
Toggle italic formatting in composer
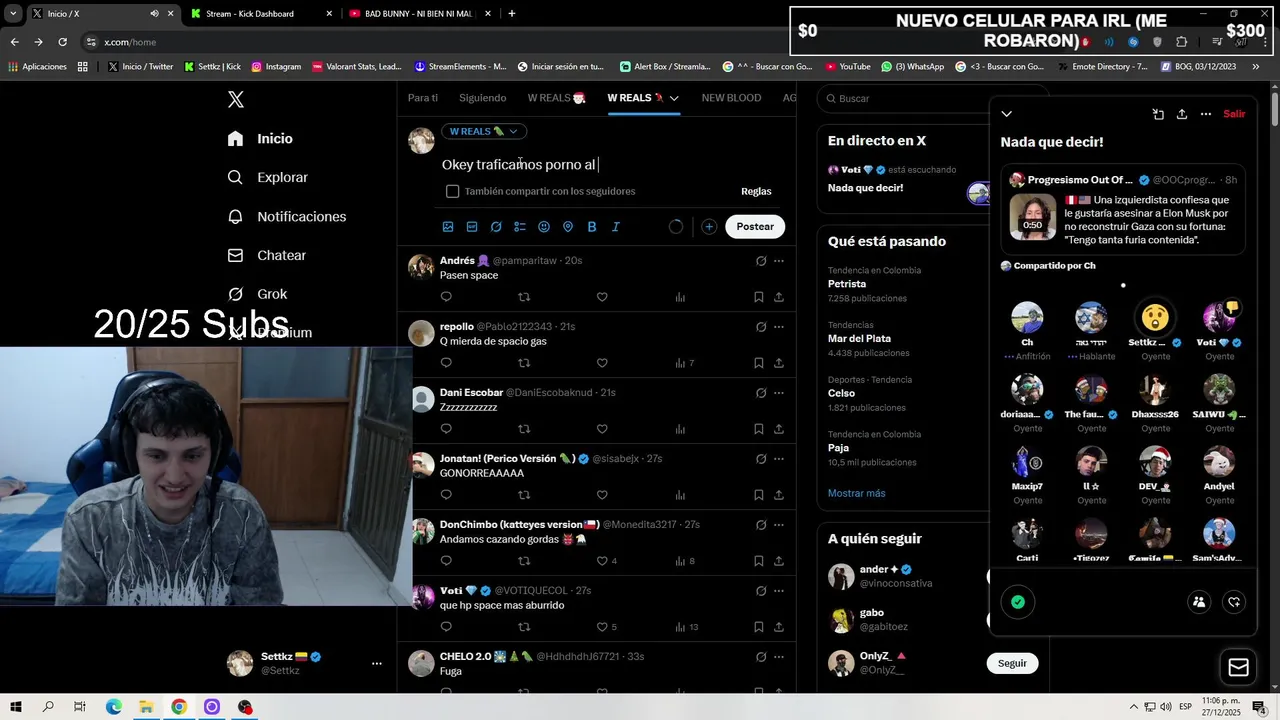tap(616, 227)
